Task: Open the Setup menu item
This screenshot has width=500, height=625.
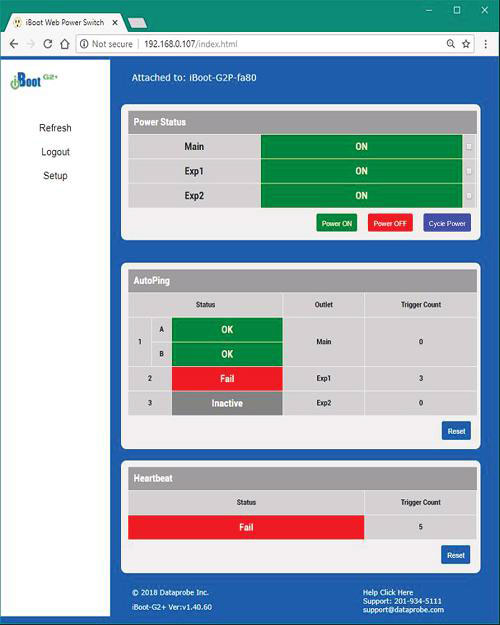Action: click(55, 176)
